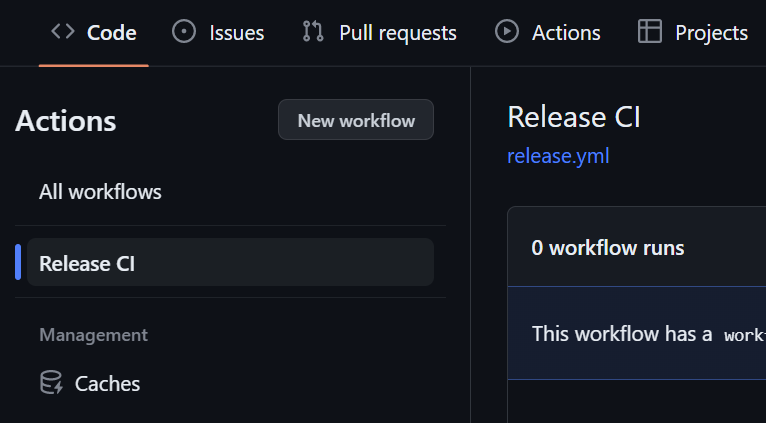Go to the Pull requests tab
The height and width of the screenshot is (423, 766).
[x=379, y=33]
